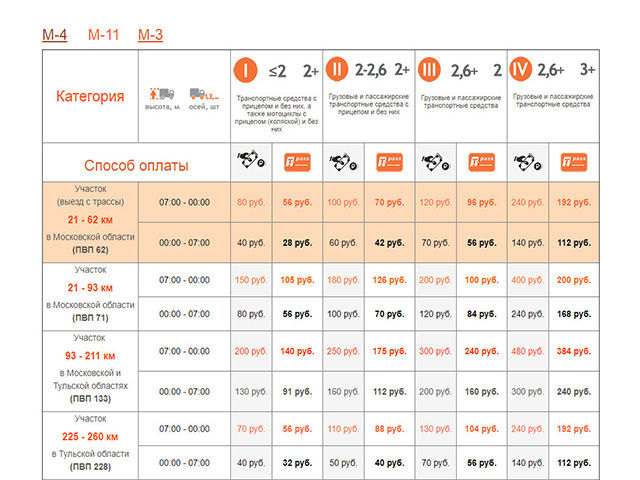Click the '175 руб.' price cell
This screenshot has height=480, width=640.
click(389, 351)
